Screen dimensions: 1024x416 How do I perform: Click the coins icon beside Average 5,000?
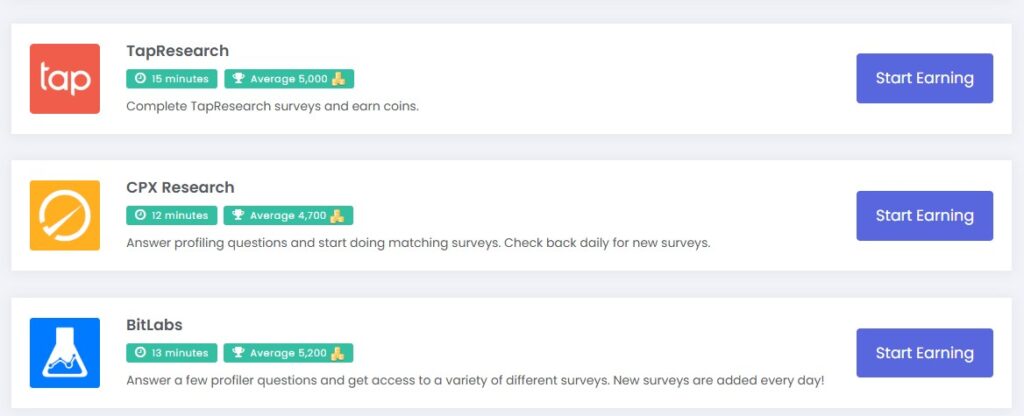pyautogui.click(x=339, y=79)
